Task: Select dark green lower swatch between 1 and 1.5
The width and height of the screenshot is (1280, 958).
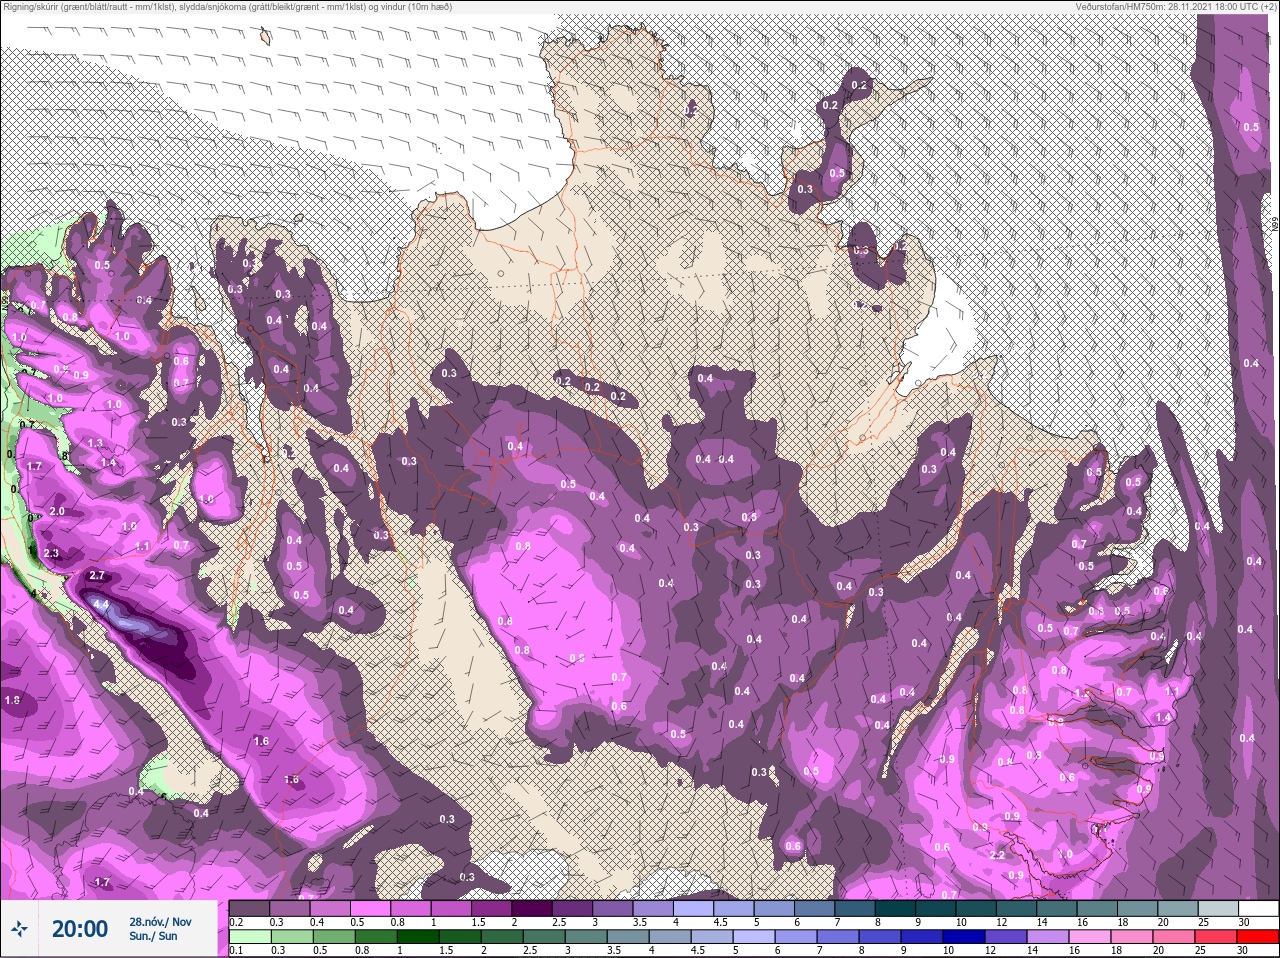Action: (416, 937)
